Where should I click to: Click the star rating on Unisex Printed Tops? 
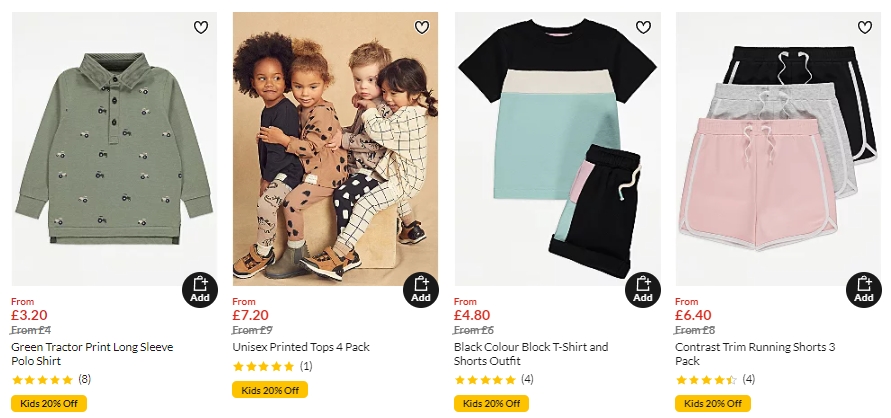[x=264, y=366]
